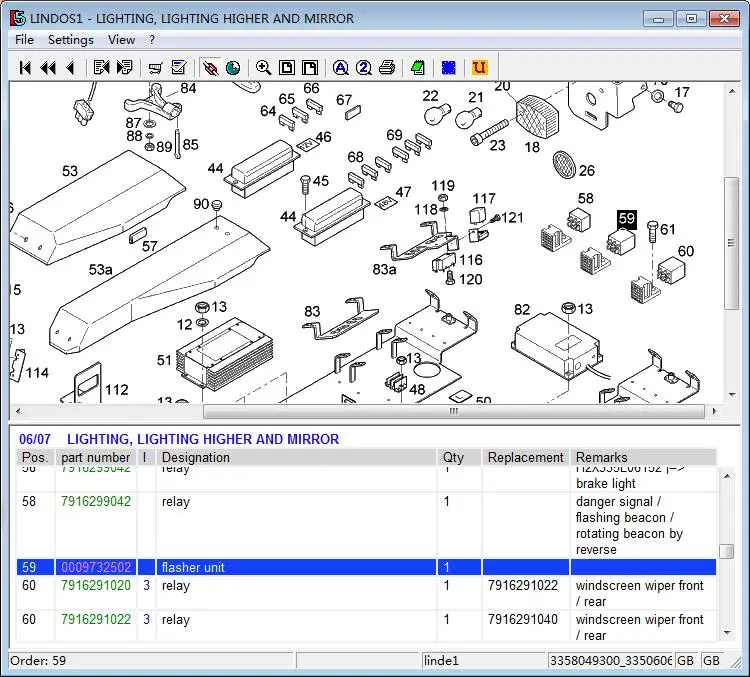The image size is (750, 677).
Task: Select part number 0009732502 flasher unit
Action: coord(96,567)
